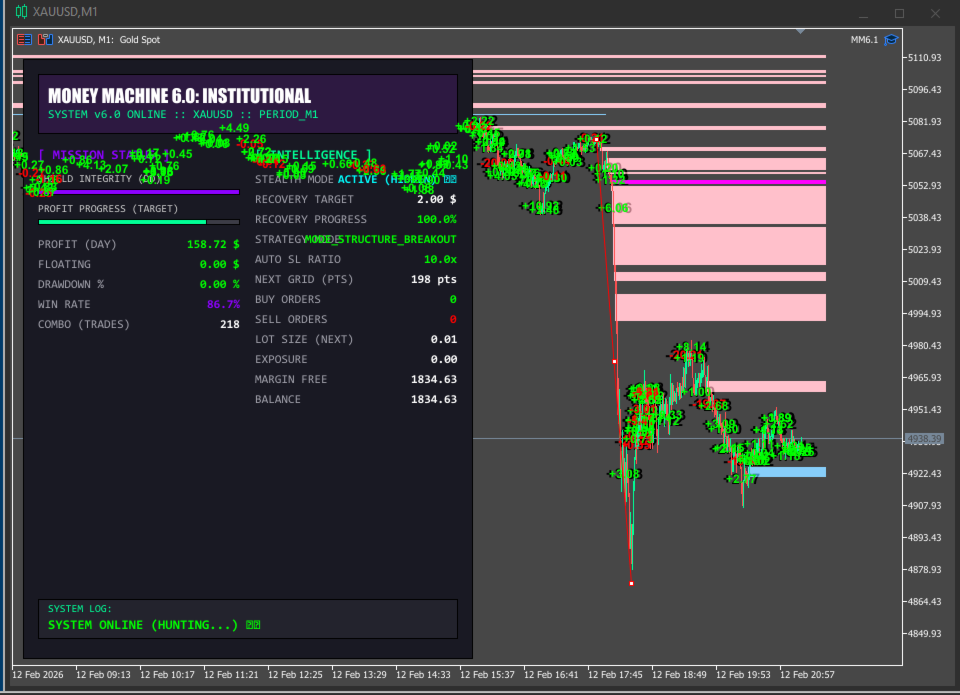Click the WIN RATE value 86.7%
The height and width of the screenshot is (695, 960).
pos(223,304)
